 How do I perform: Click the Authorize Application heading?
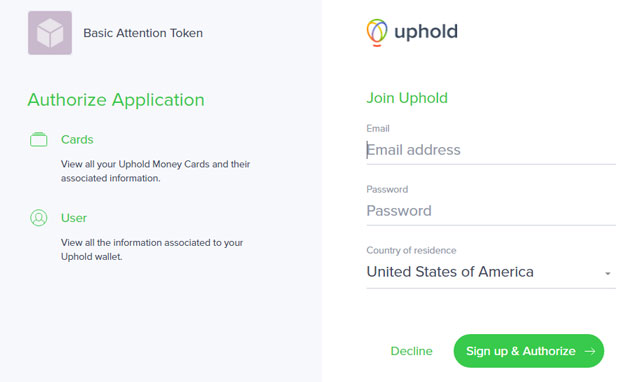click(116, 100)
